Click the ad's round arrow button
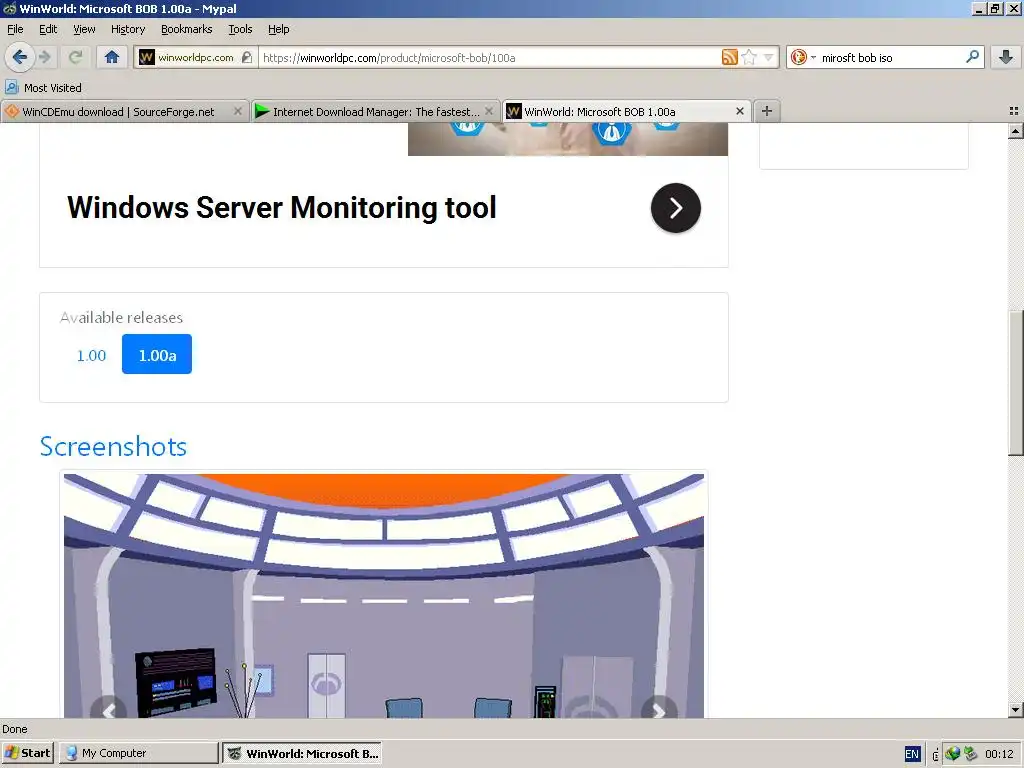Image resolution: width=1024 pixels, height=768 pixels. [676, 208]
